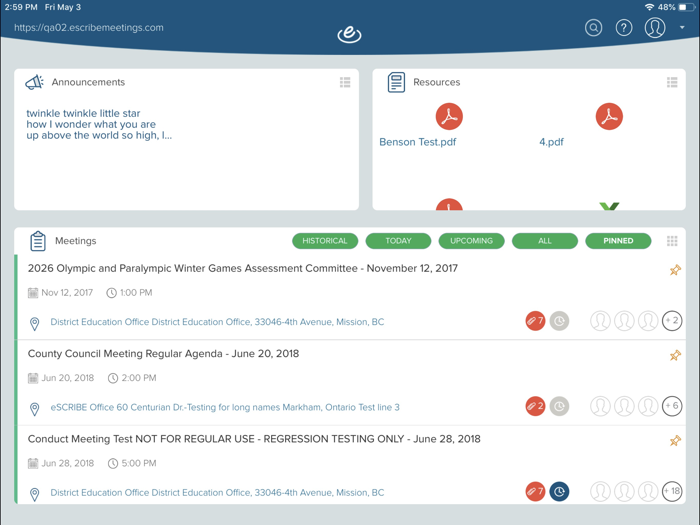Switch Announcements panel list view
Viewport: 700px width, 525px height.
[345, 82]
